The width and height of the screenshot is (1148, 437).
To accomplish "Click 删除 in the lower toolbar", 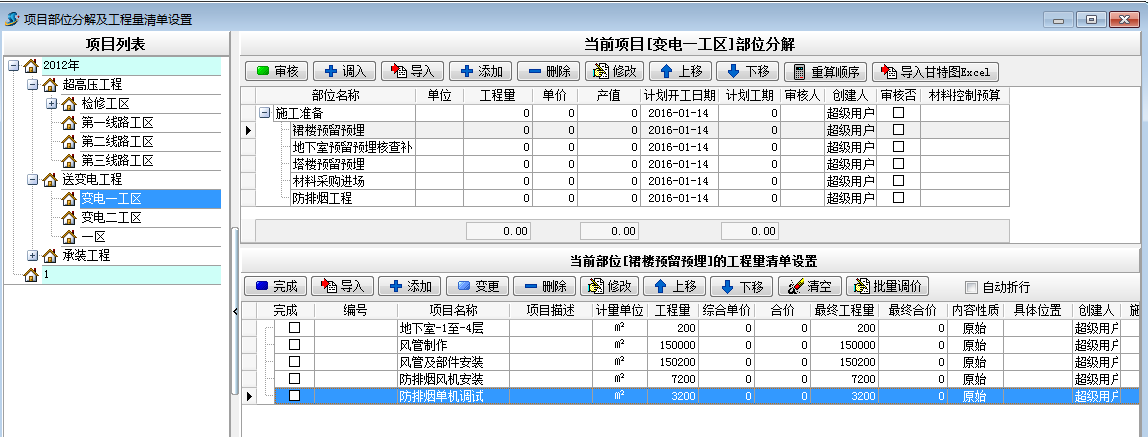I will [x=544, y=286].
